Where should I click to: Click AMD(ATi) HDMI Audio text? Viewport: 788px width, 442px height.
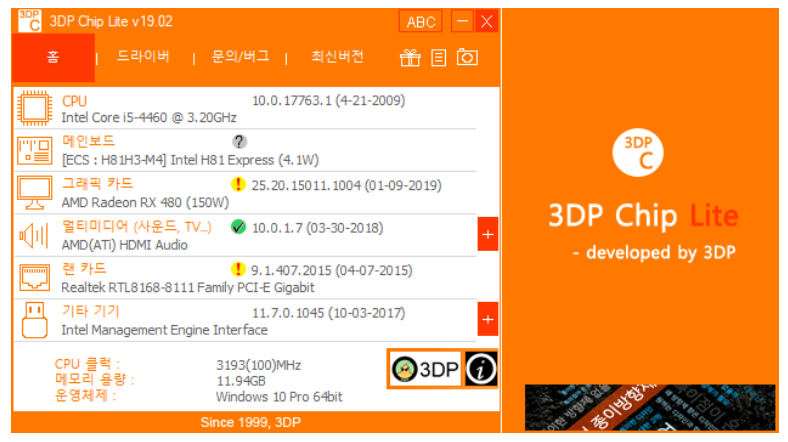tap(124, 245)
